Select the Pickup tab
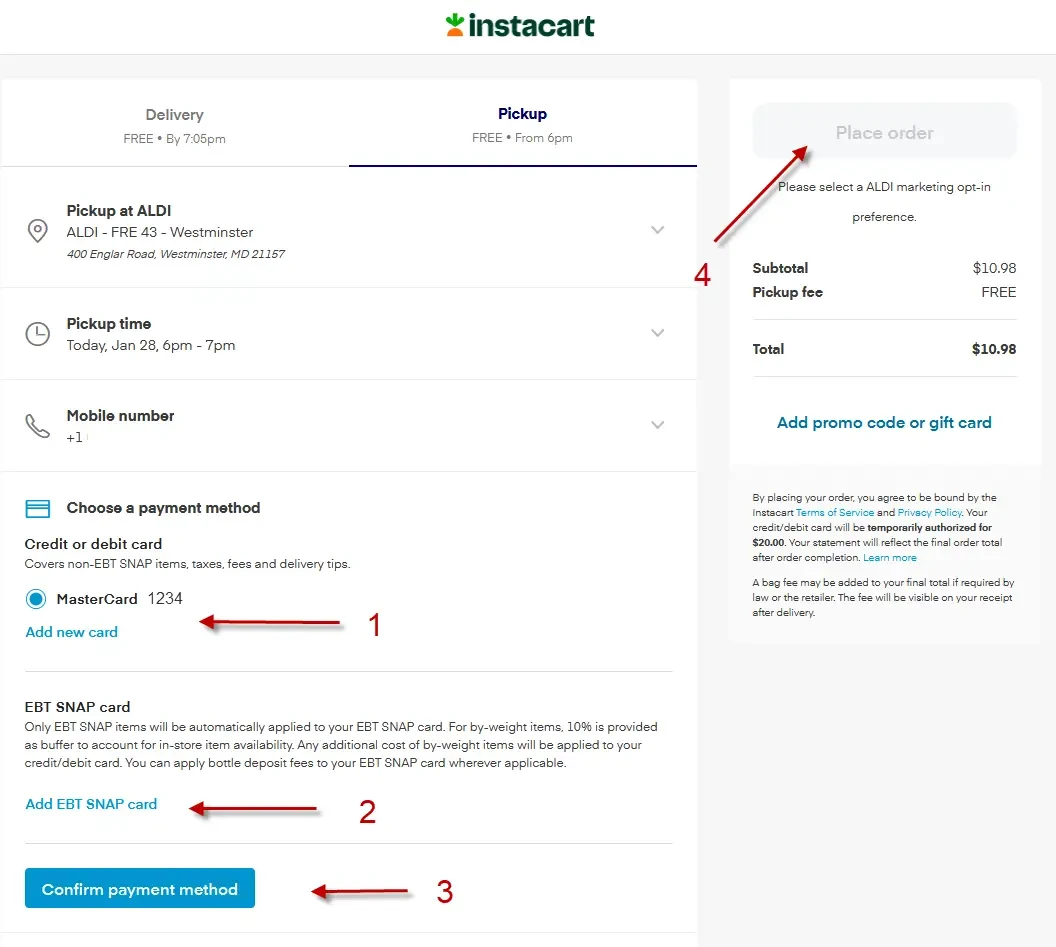The width and height of the screenshot is (1056, 947). (x=523, y=125)
